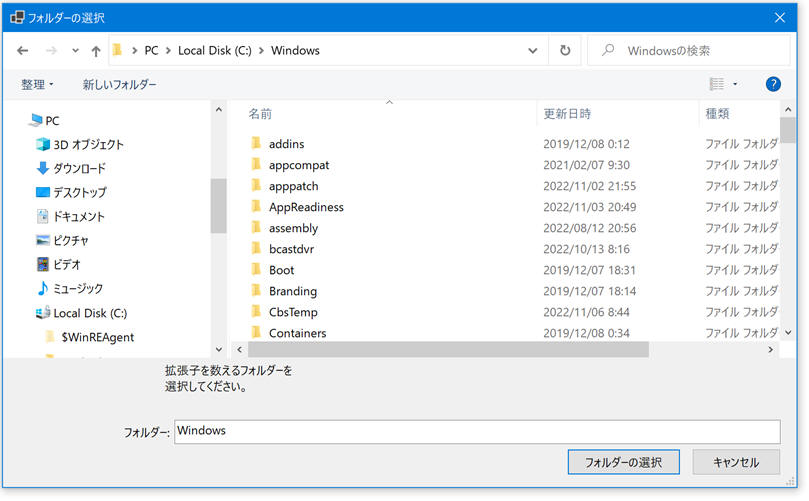Click folder icon beside Boot

click(x=256, y=269)
